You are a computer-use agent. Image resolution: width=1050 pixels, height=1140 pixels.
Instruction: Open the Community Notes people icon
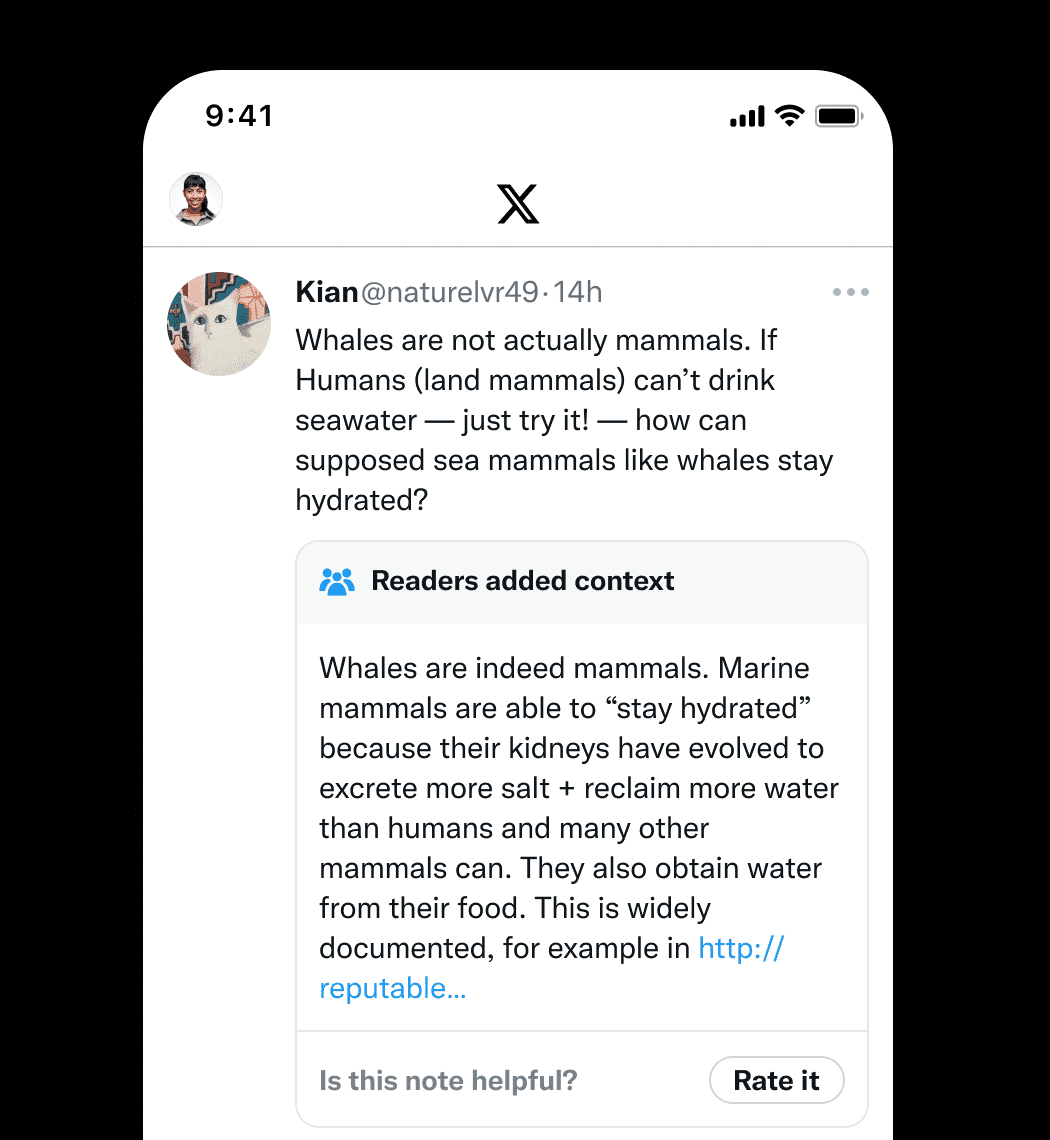pyautogui.click(x=337, y=581)
